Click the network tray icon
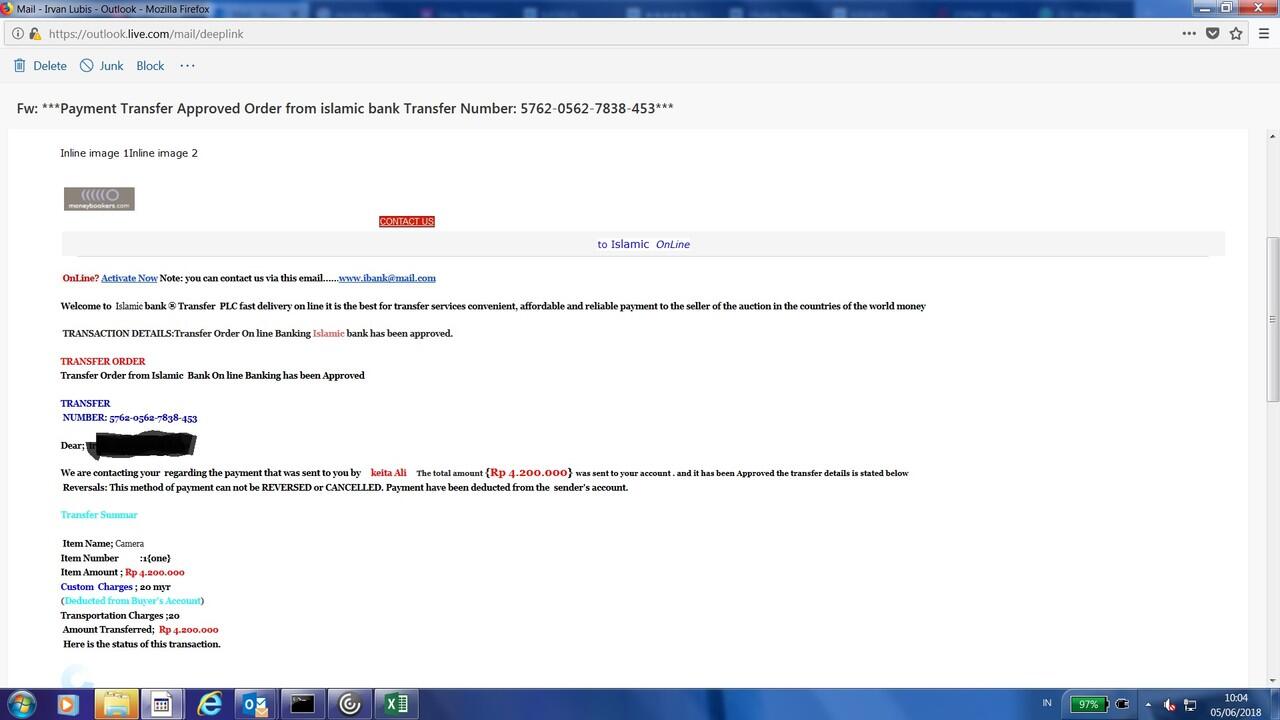Screen dimensions: 1280x720 tap(1191, 704)
